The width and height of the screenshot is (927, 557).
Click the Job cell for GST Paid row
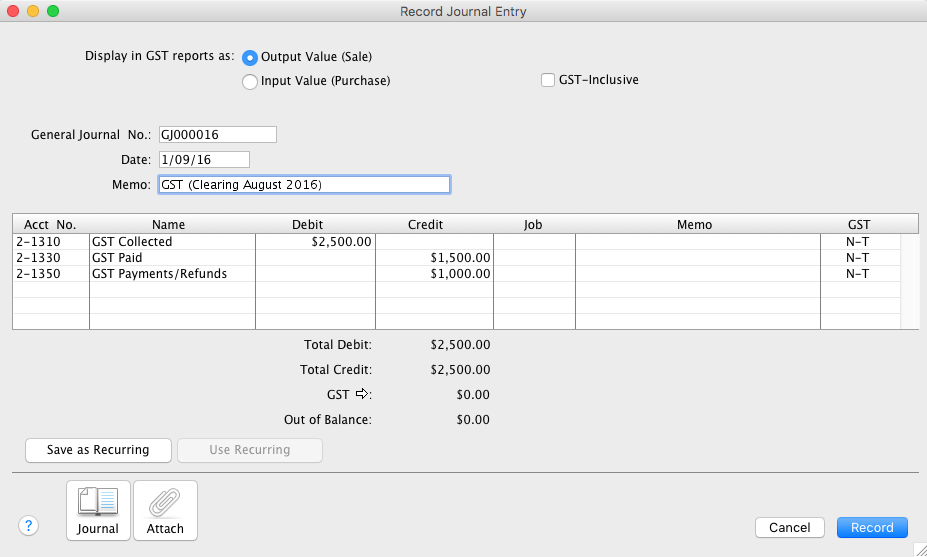pyautogui.click(x=534, y=258)
